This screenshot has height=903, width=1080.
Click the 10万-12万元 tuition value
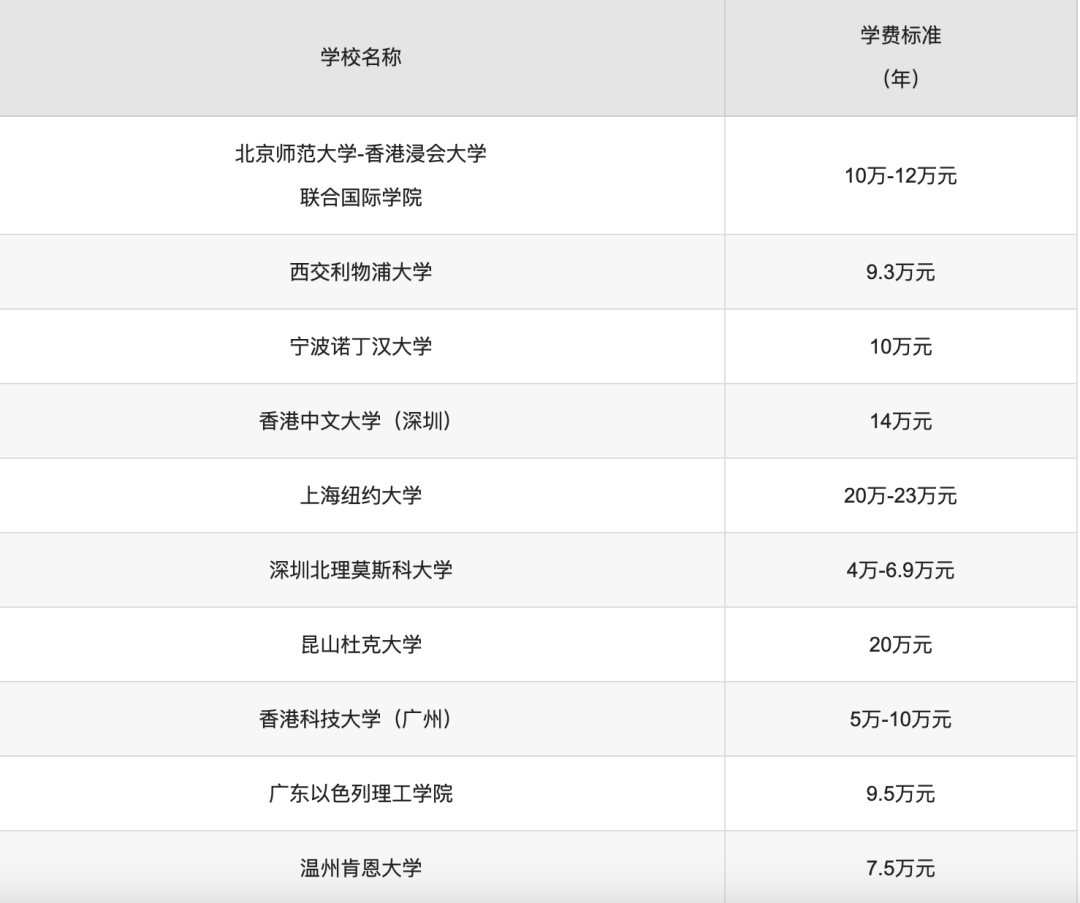(x=900, y=176)
